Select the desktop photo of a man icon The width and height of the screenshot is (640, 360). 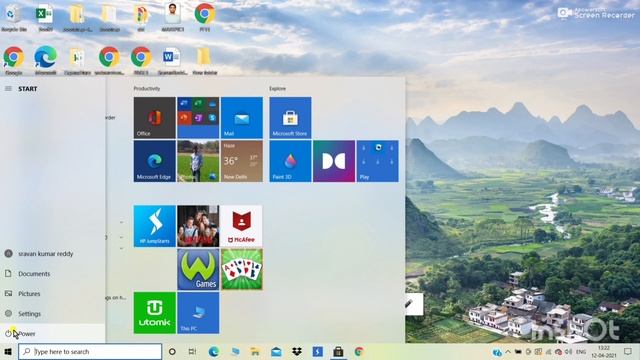click(x=173, y=17)
